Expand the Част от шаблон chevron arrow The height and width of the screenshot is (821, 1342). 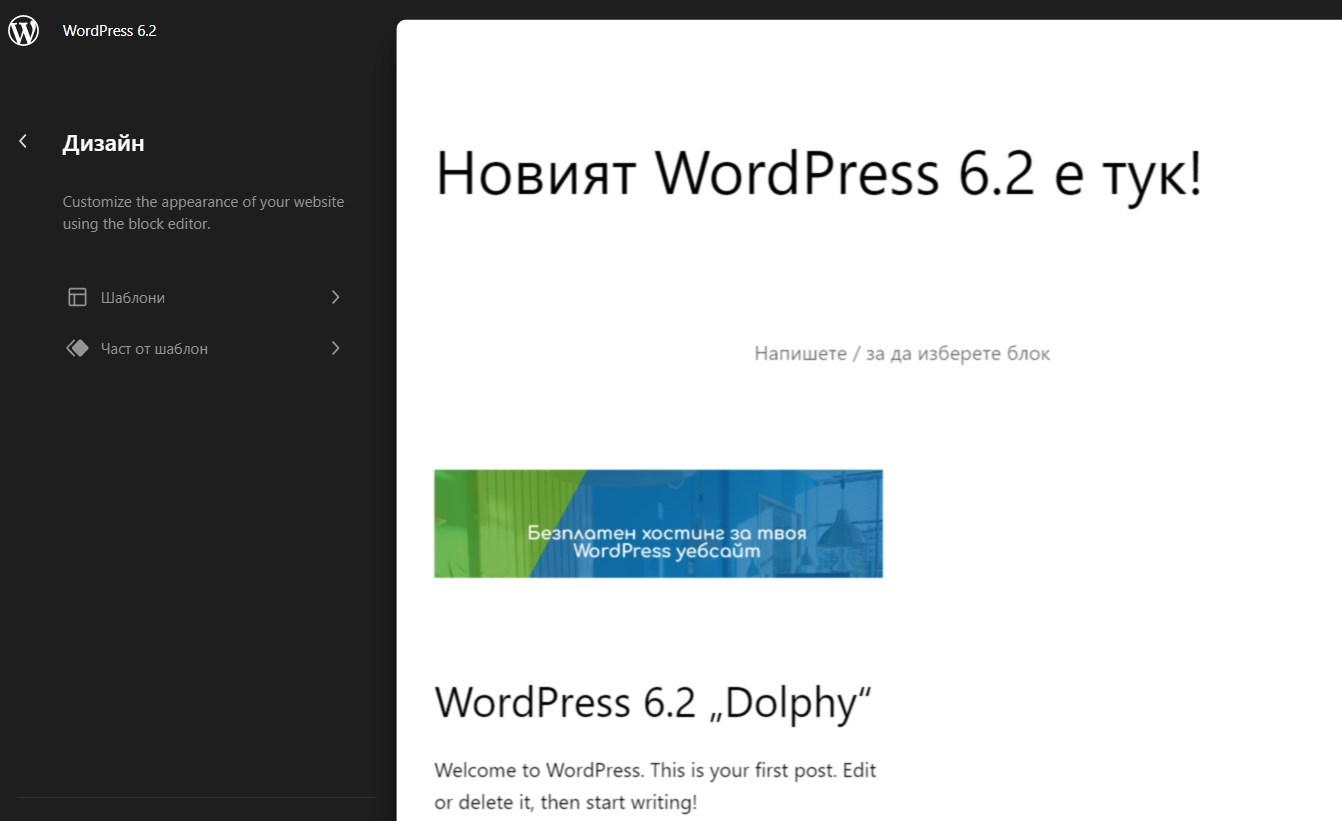(x=336, y=348)
